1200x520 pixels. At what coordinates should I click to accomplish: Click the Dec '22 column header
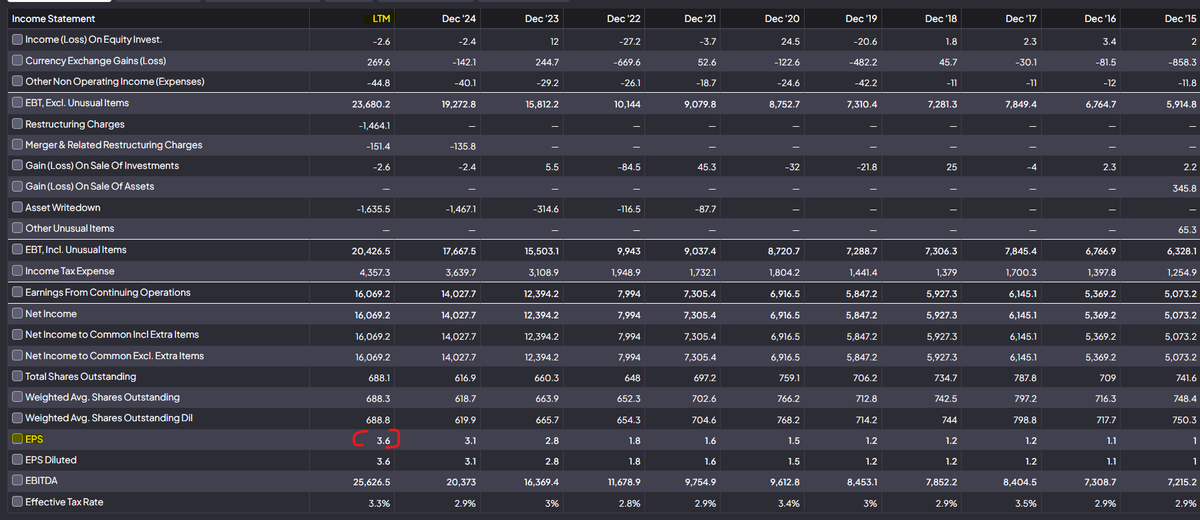624,19
